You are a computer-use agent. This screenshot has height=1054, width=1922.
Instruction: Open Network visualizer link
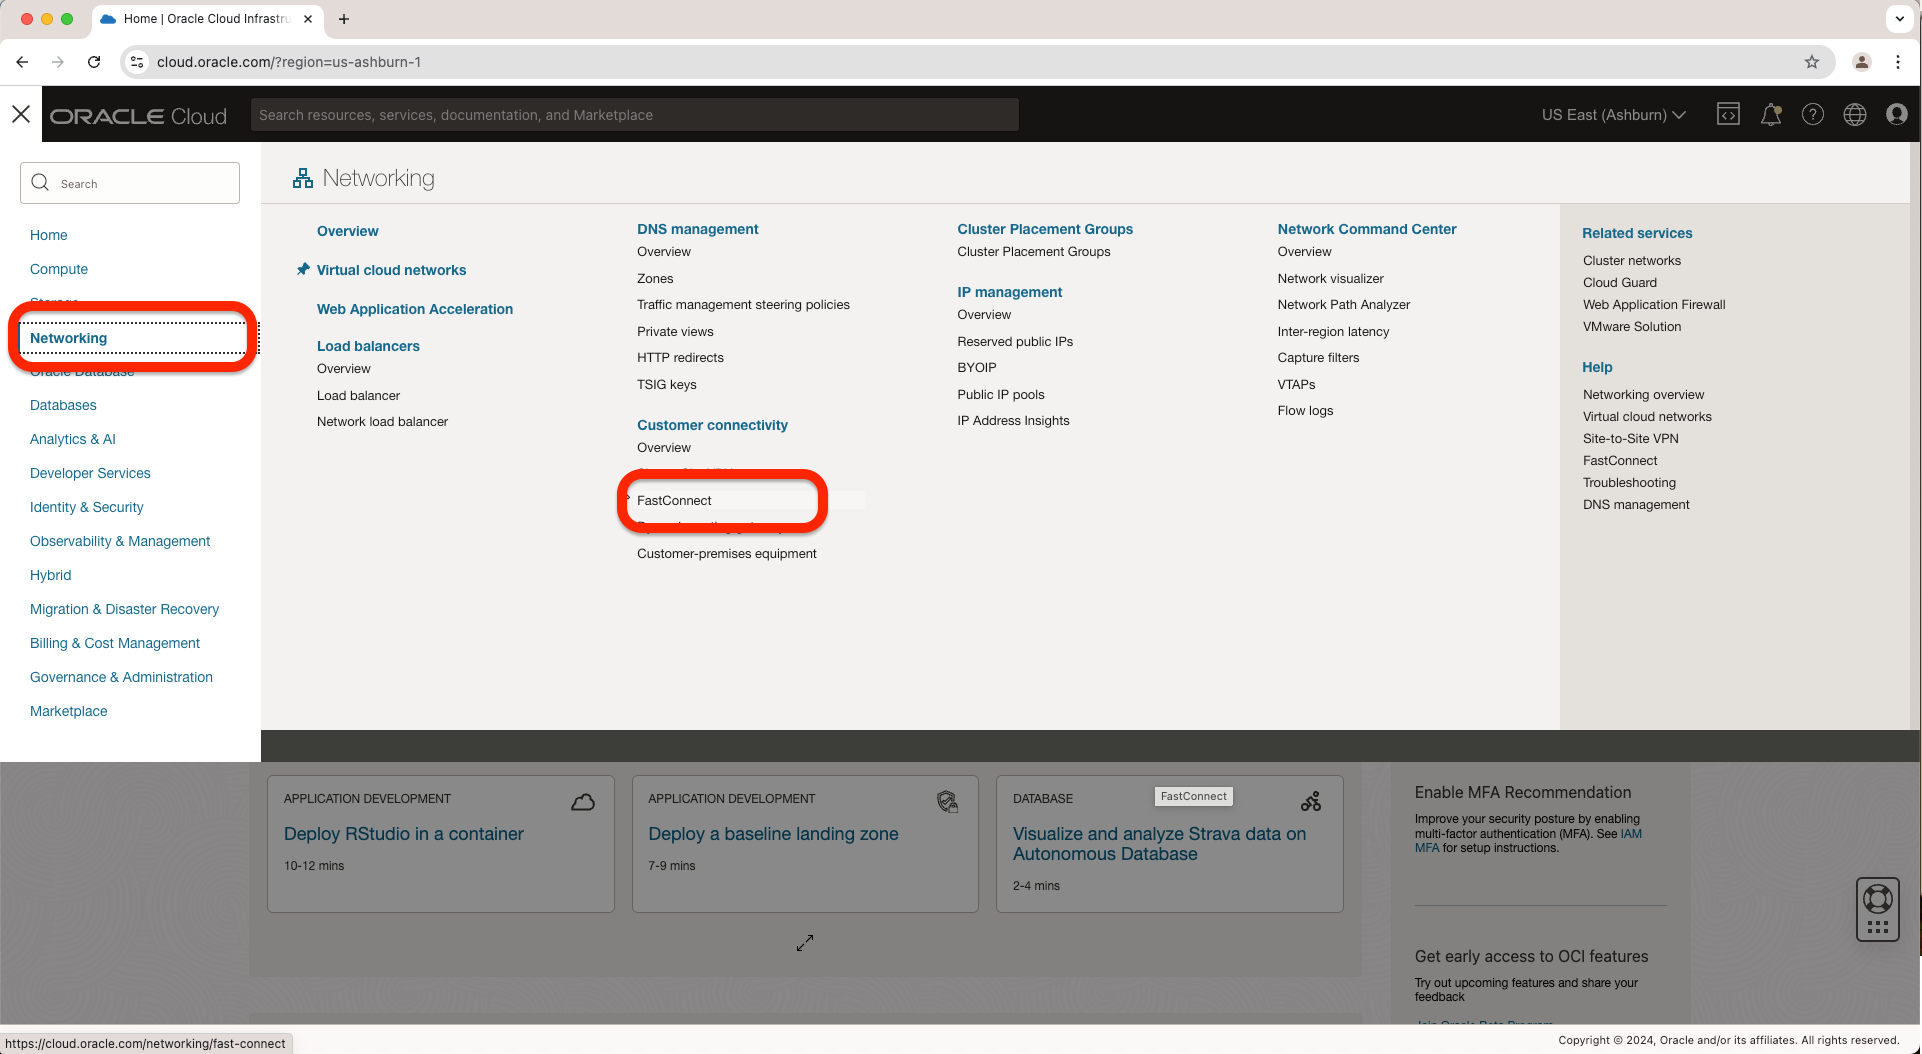click(x=1330, y=278)
